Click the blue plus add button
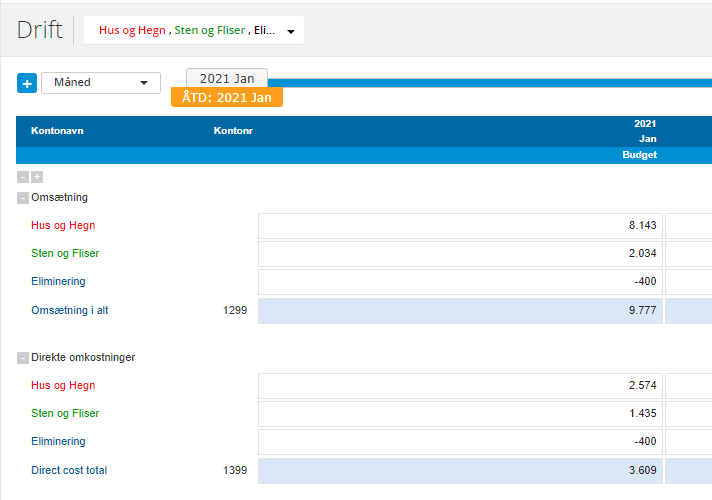The image size is (712, 500). [x=27, y=83]
